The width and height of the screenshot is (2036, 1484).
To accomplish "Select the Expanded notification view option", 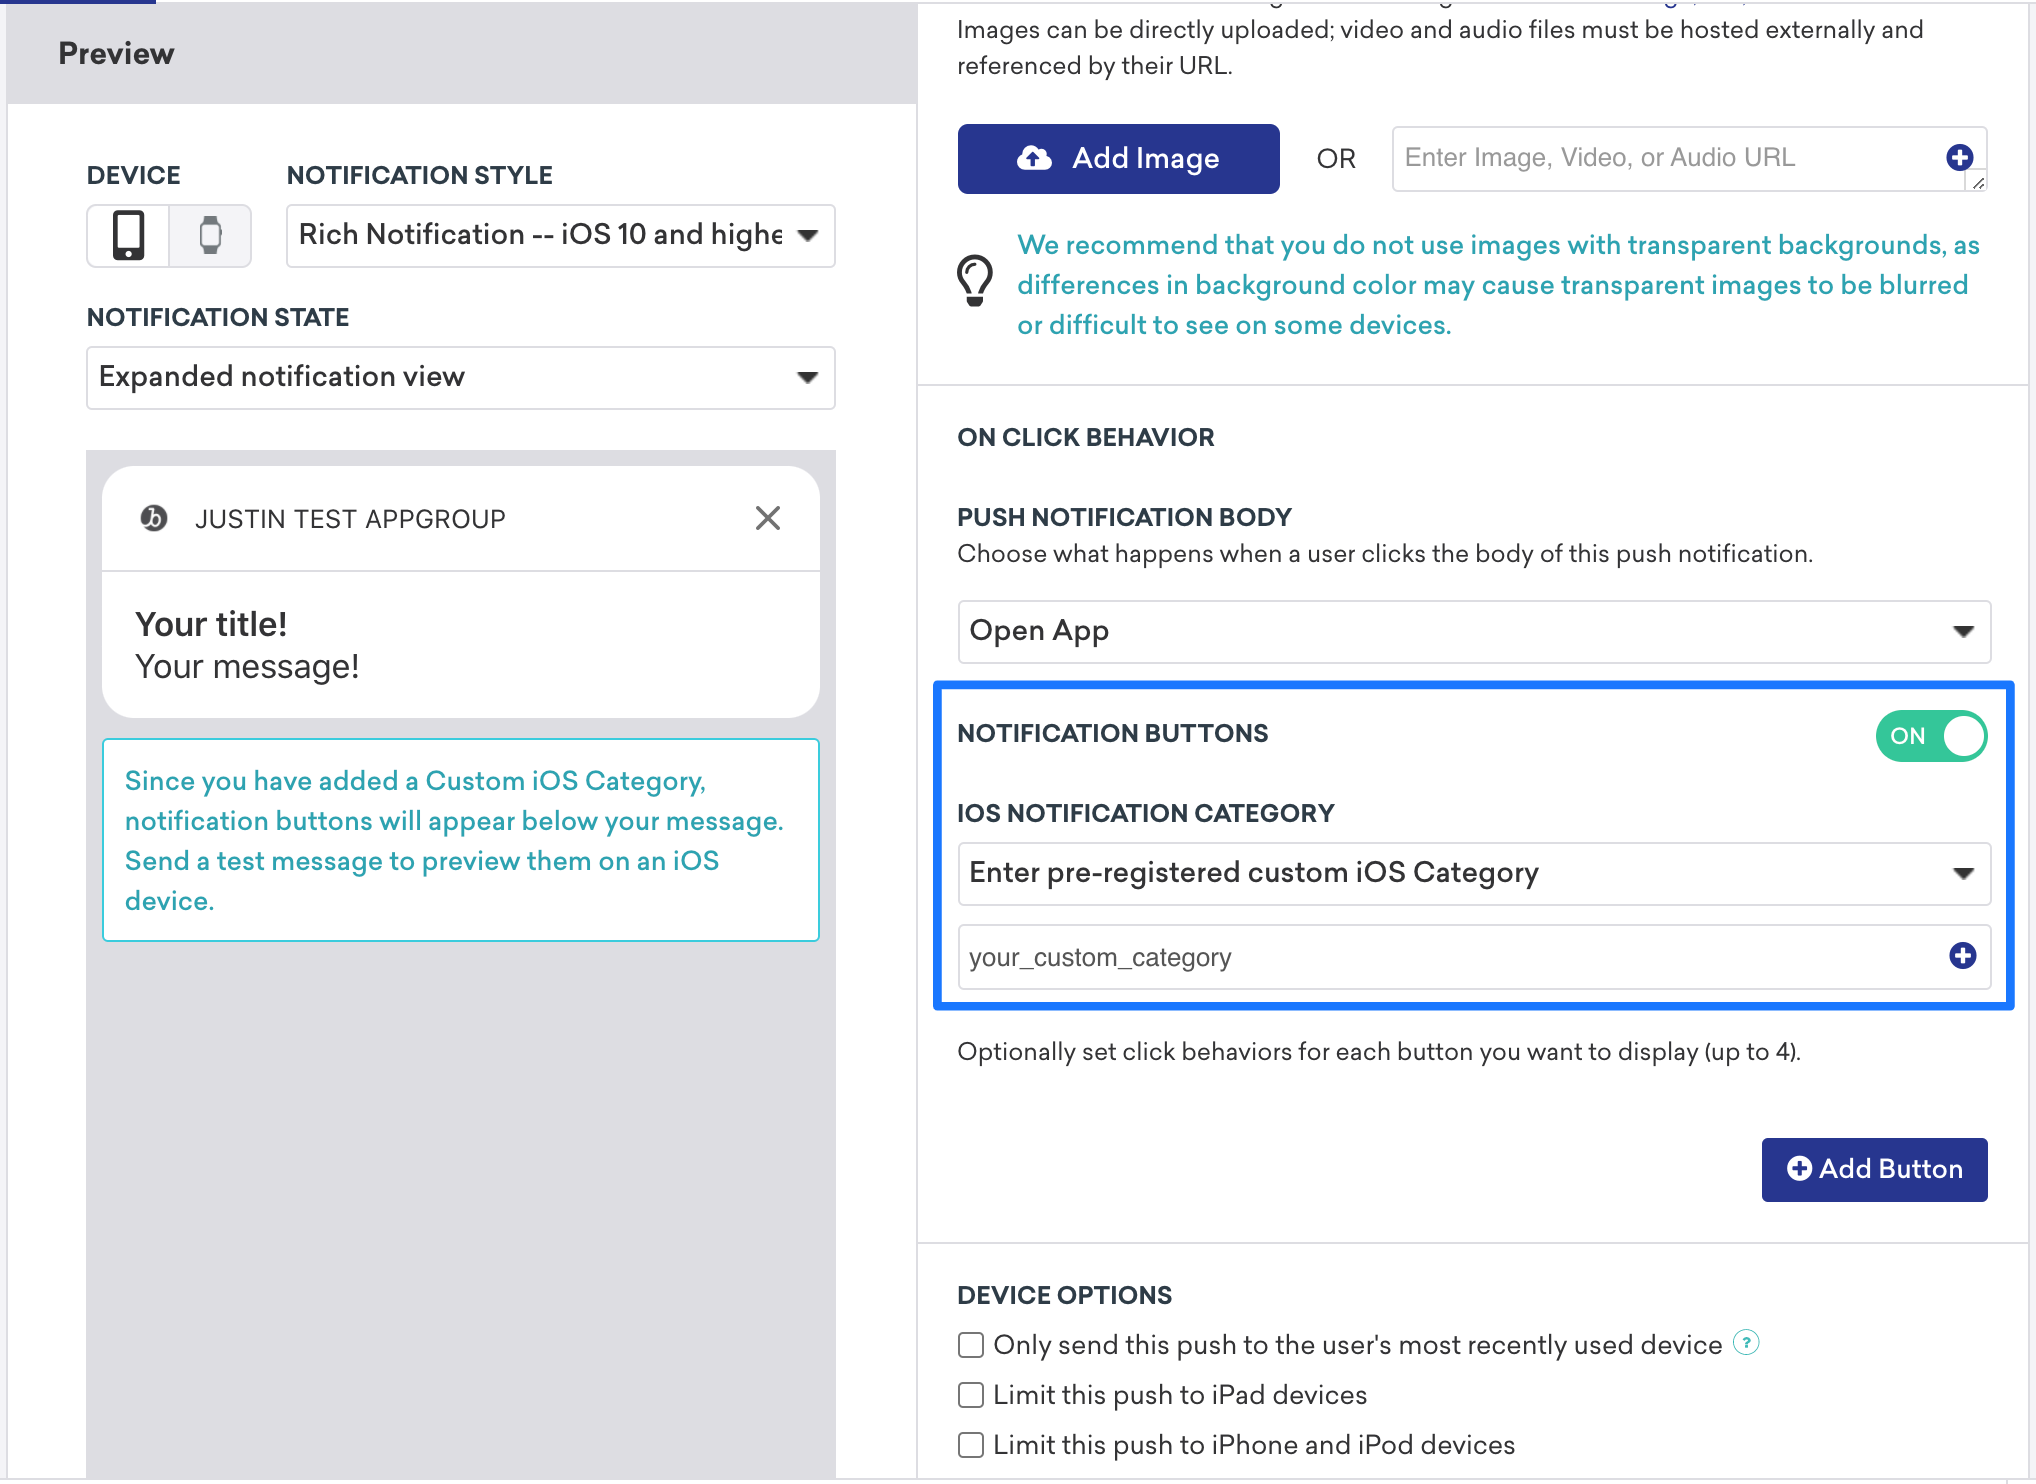I will click(x=457, y=376).
